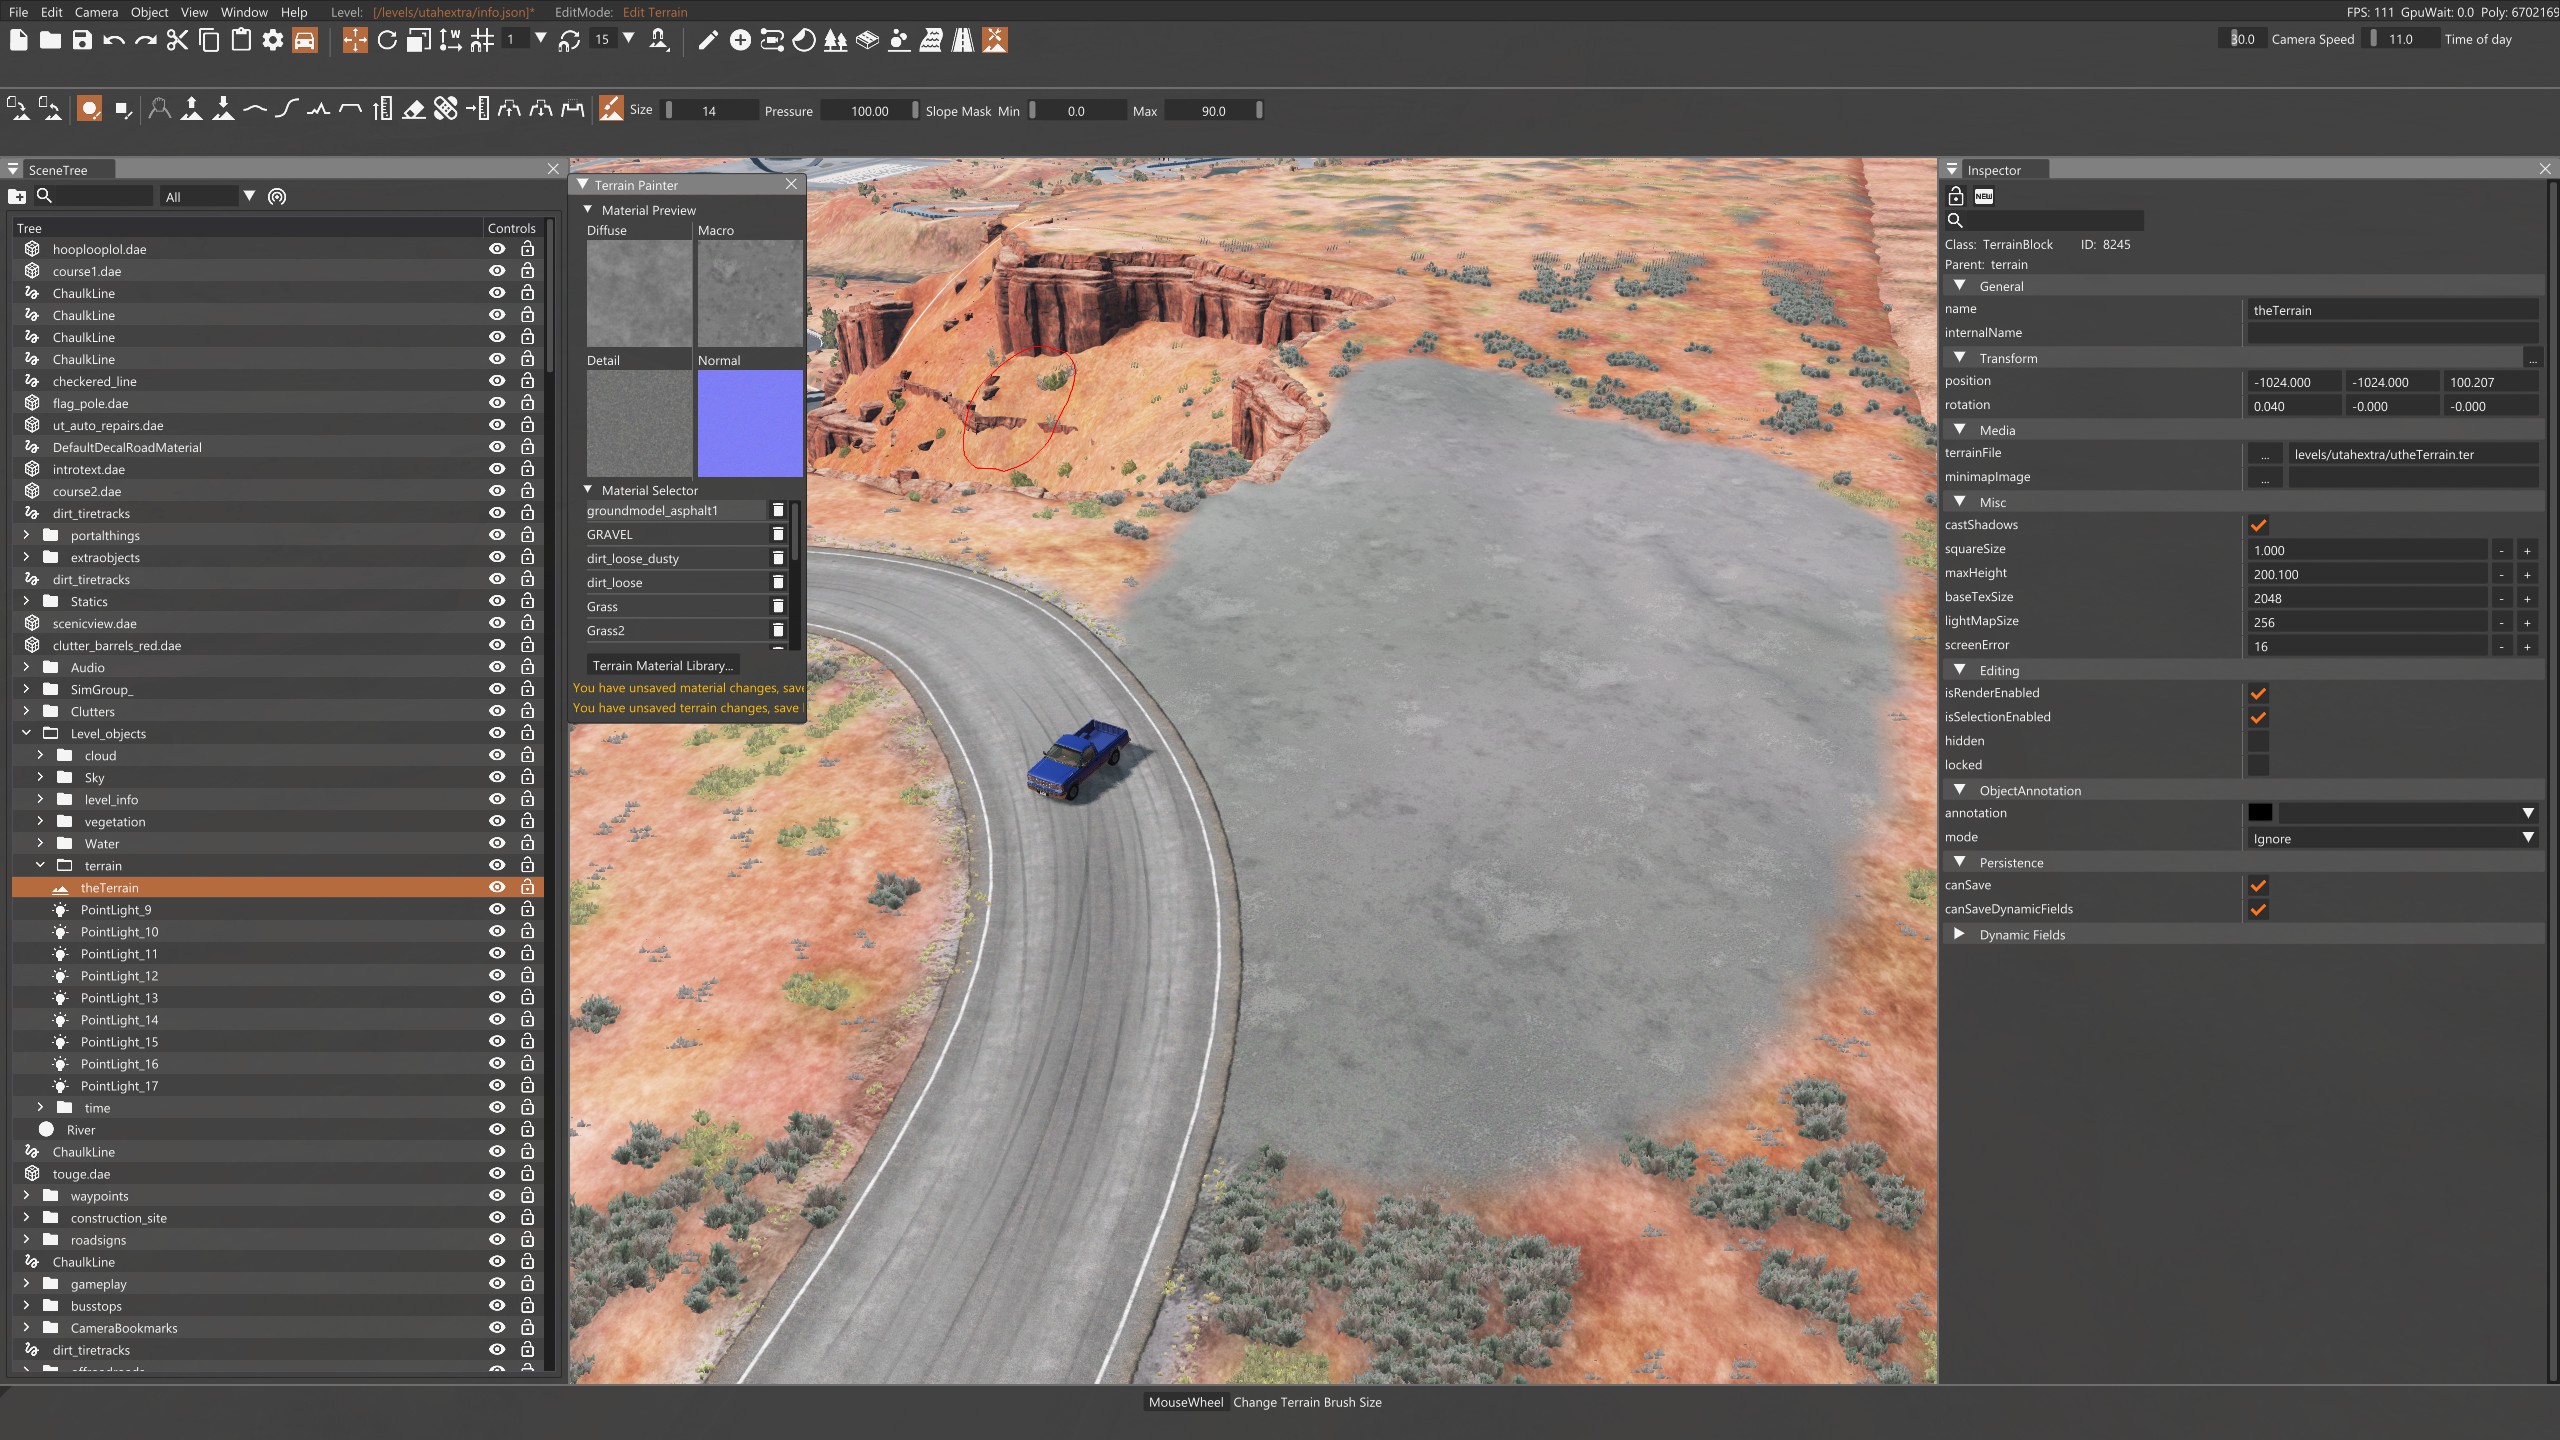Click the Save level floppy icon
The image size is (2560, 1440).
pos(82,40)
